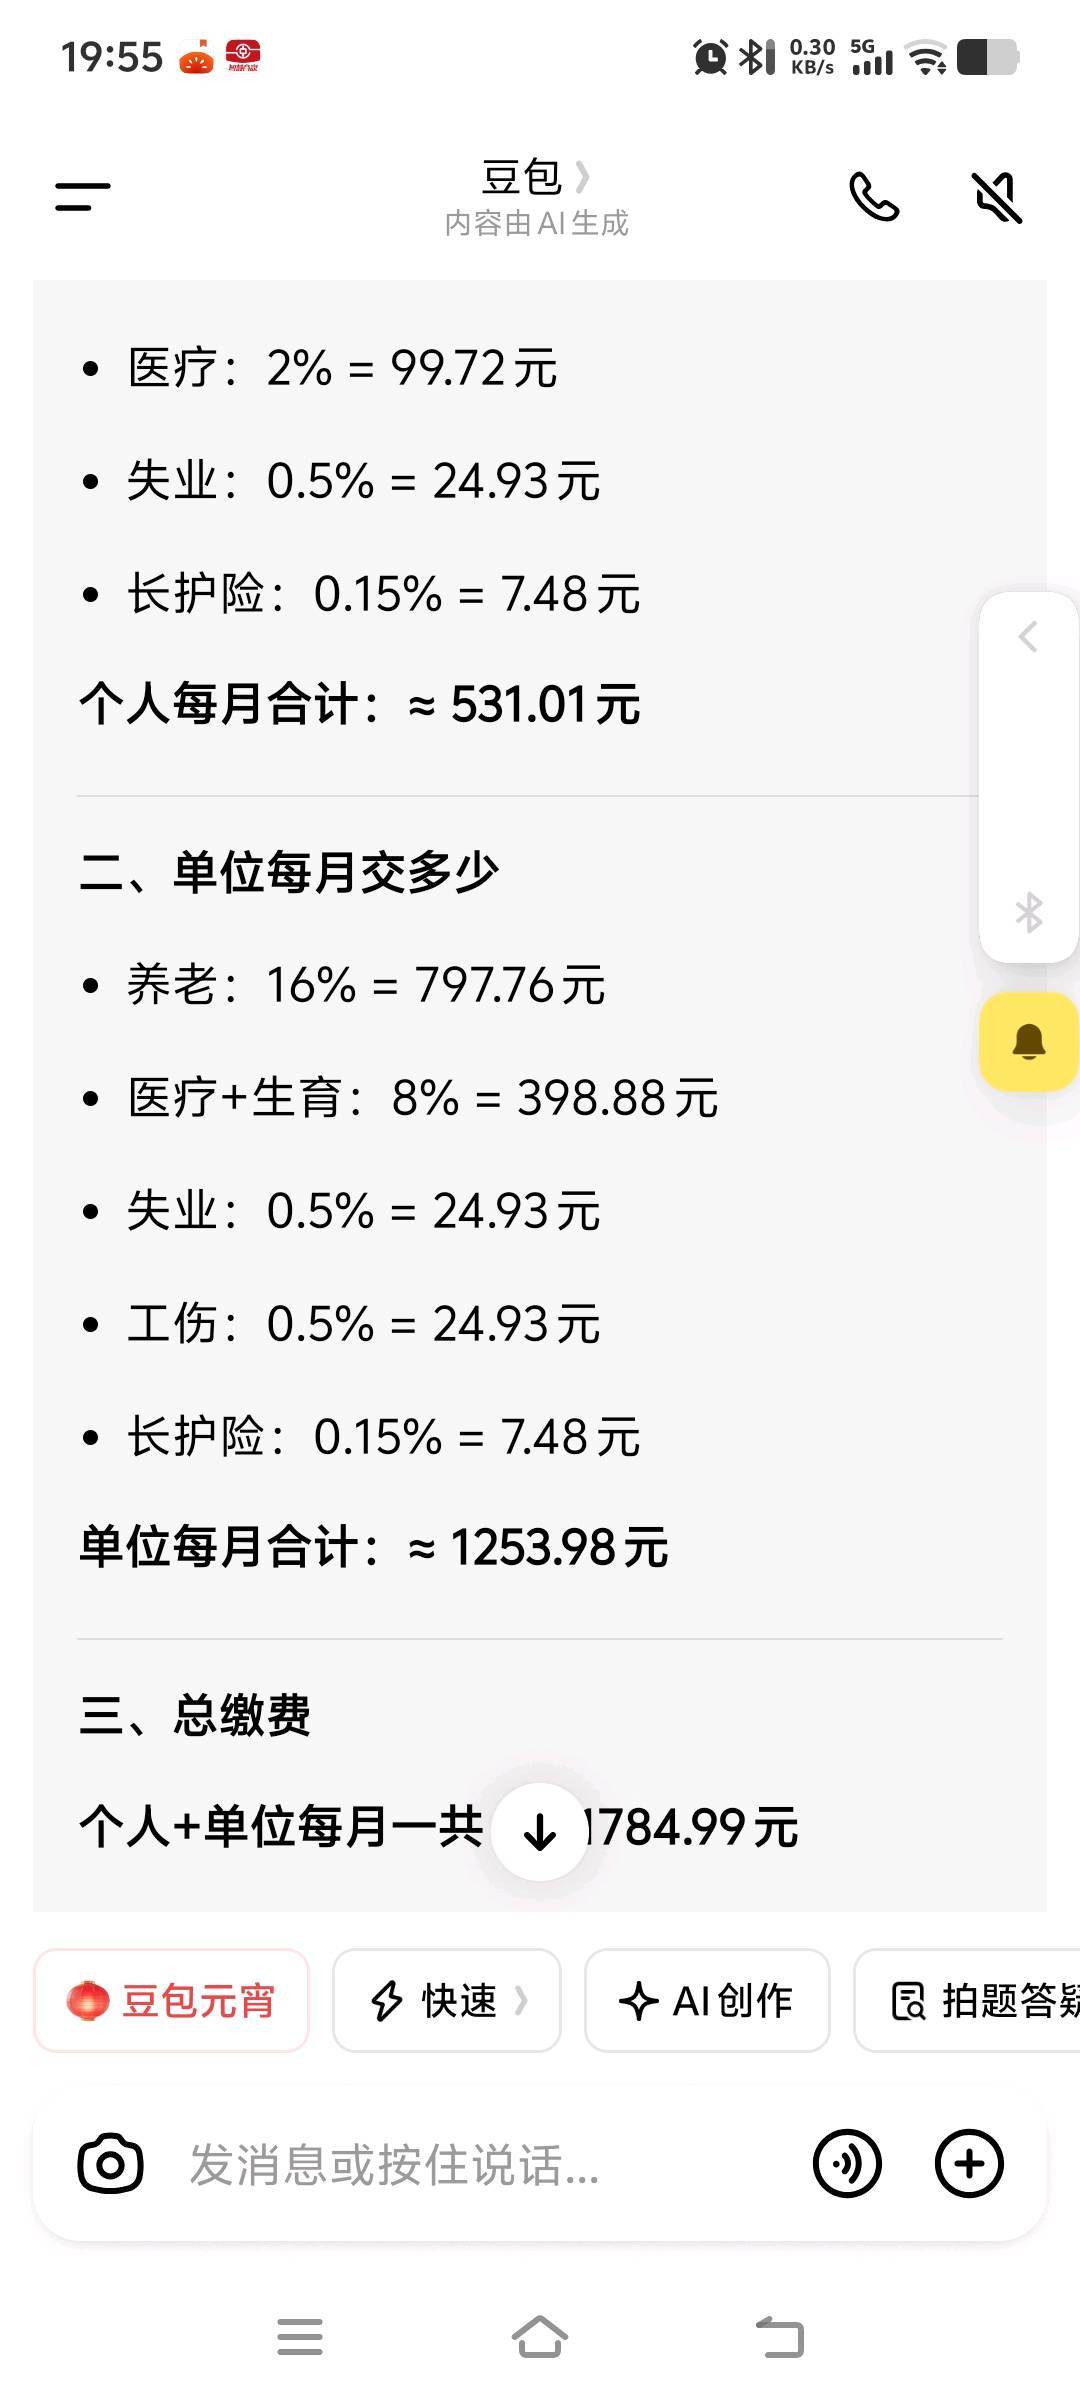Collapse the floating side panel arrow
The image size is (1080, 2400).
(1028, 637)
